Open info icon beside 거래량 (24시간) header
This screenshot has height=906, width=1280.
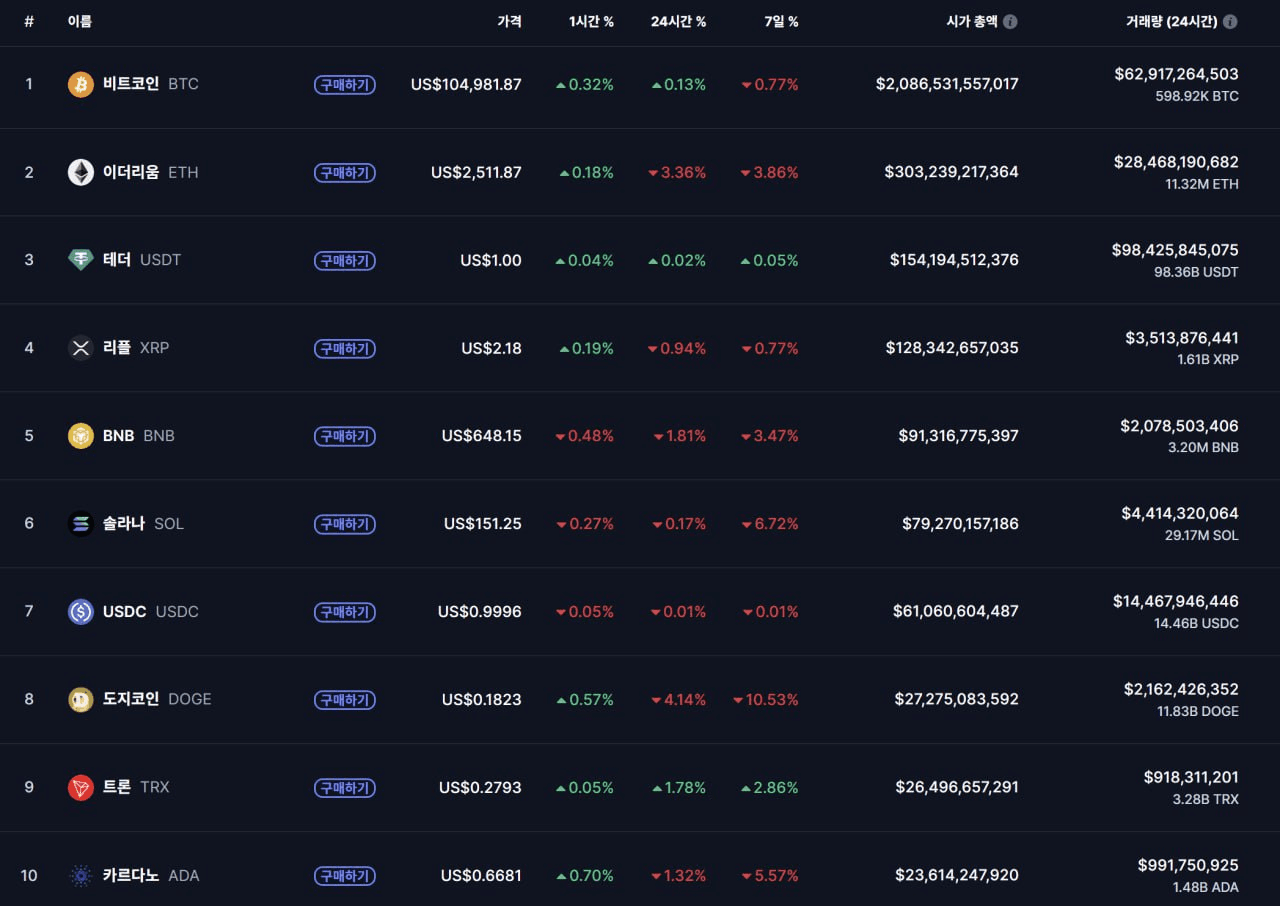coord(1230,21)
